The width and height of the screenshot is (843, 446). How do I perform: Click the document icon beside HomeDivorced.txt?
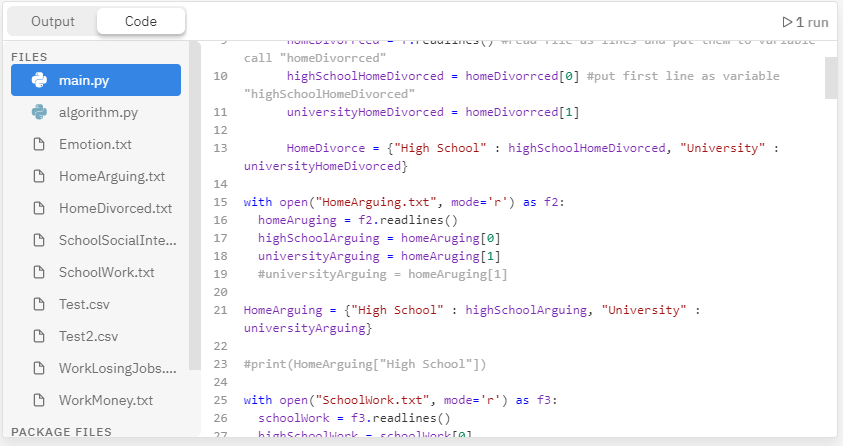pyautogui.click(x=39, y=208)
